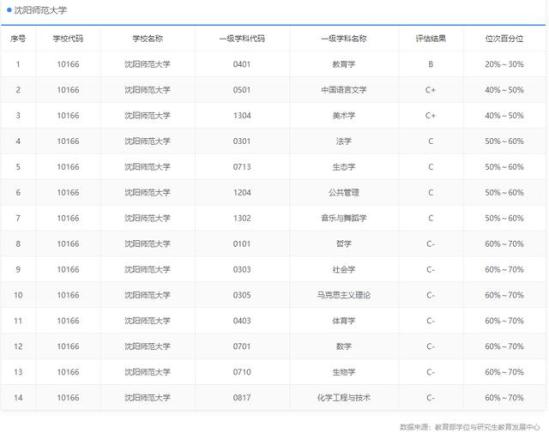Select the 沈阳师范大学 heading text
Image resolution: width=549 pixels, height=439 pixels.
tap(40, 10)
